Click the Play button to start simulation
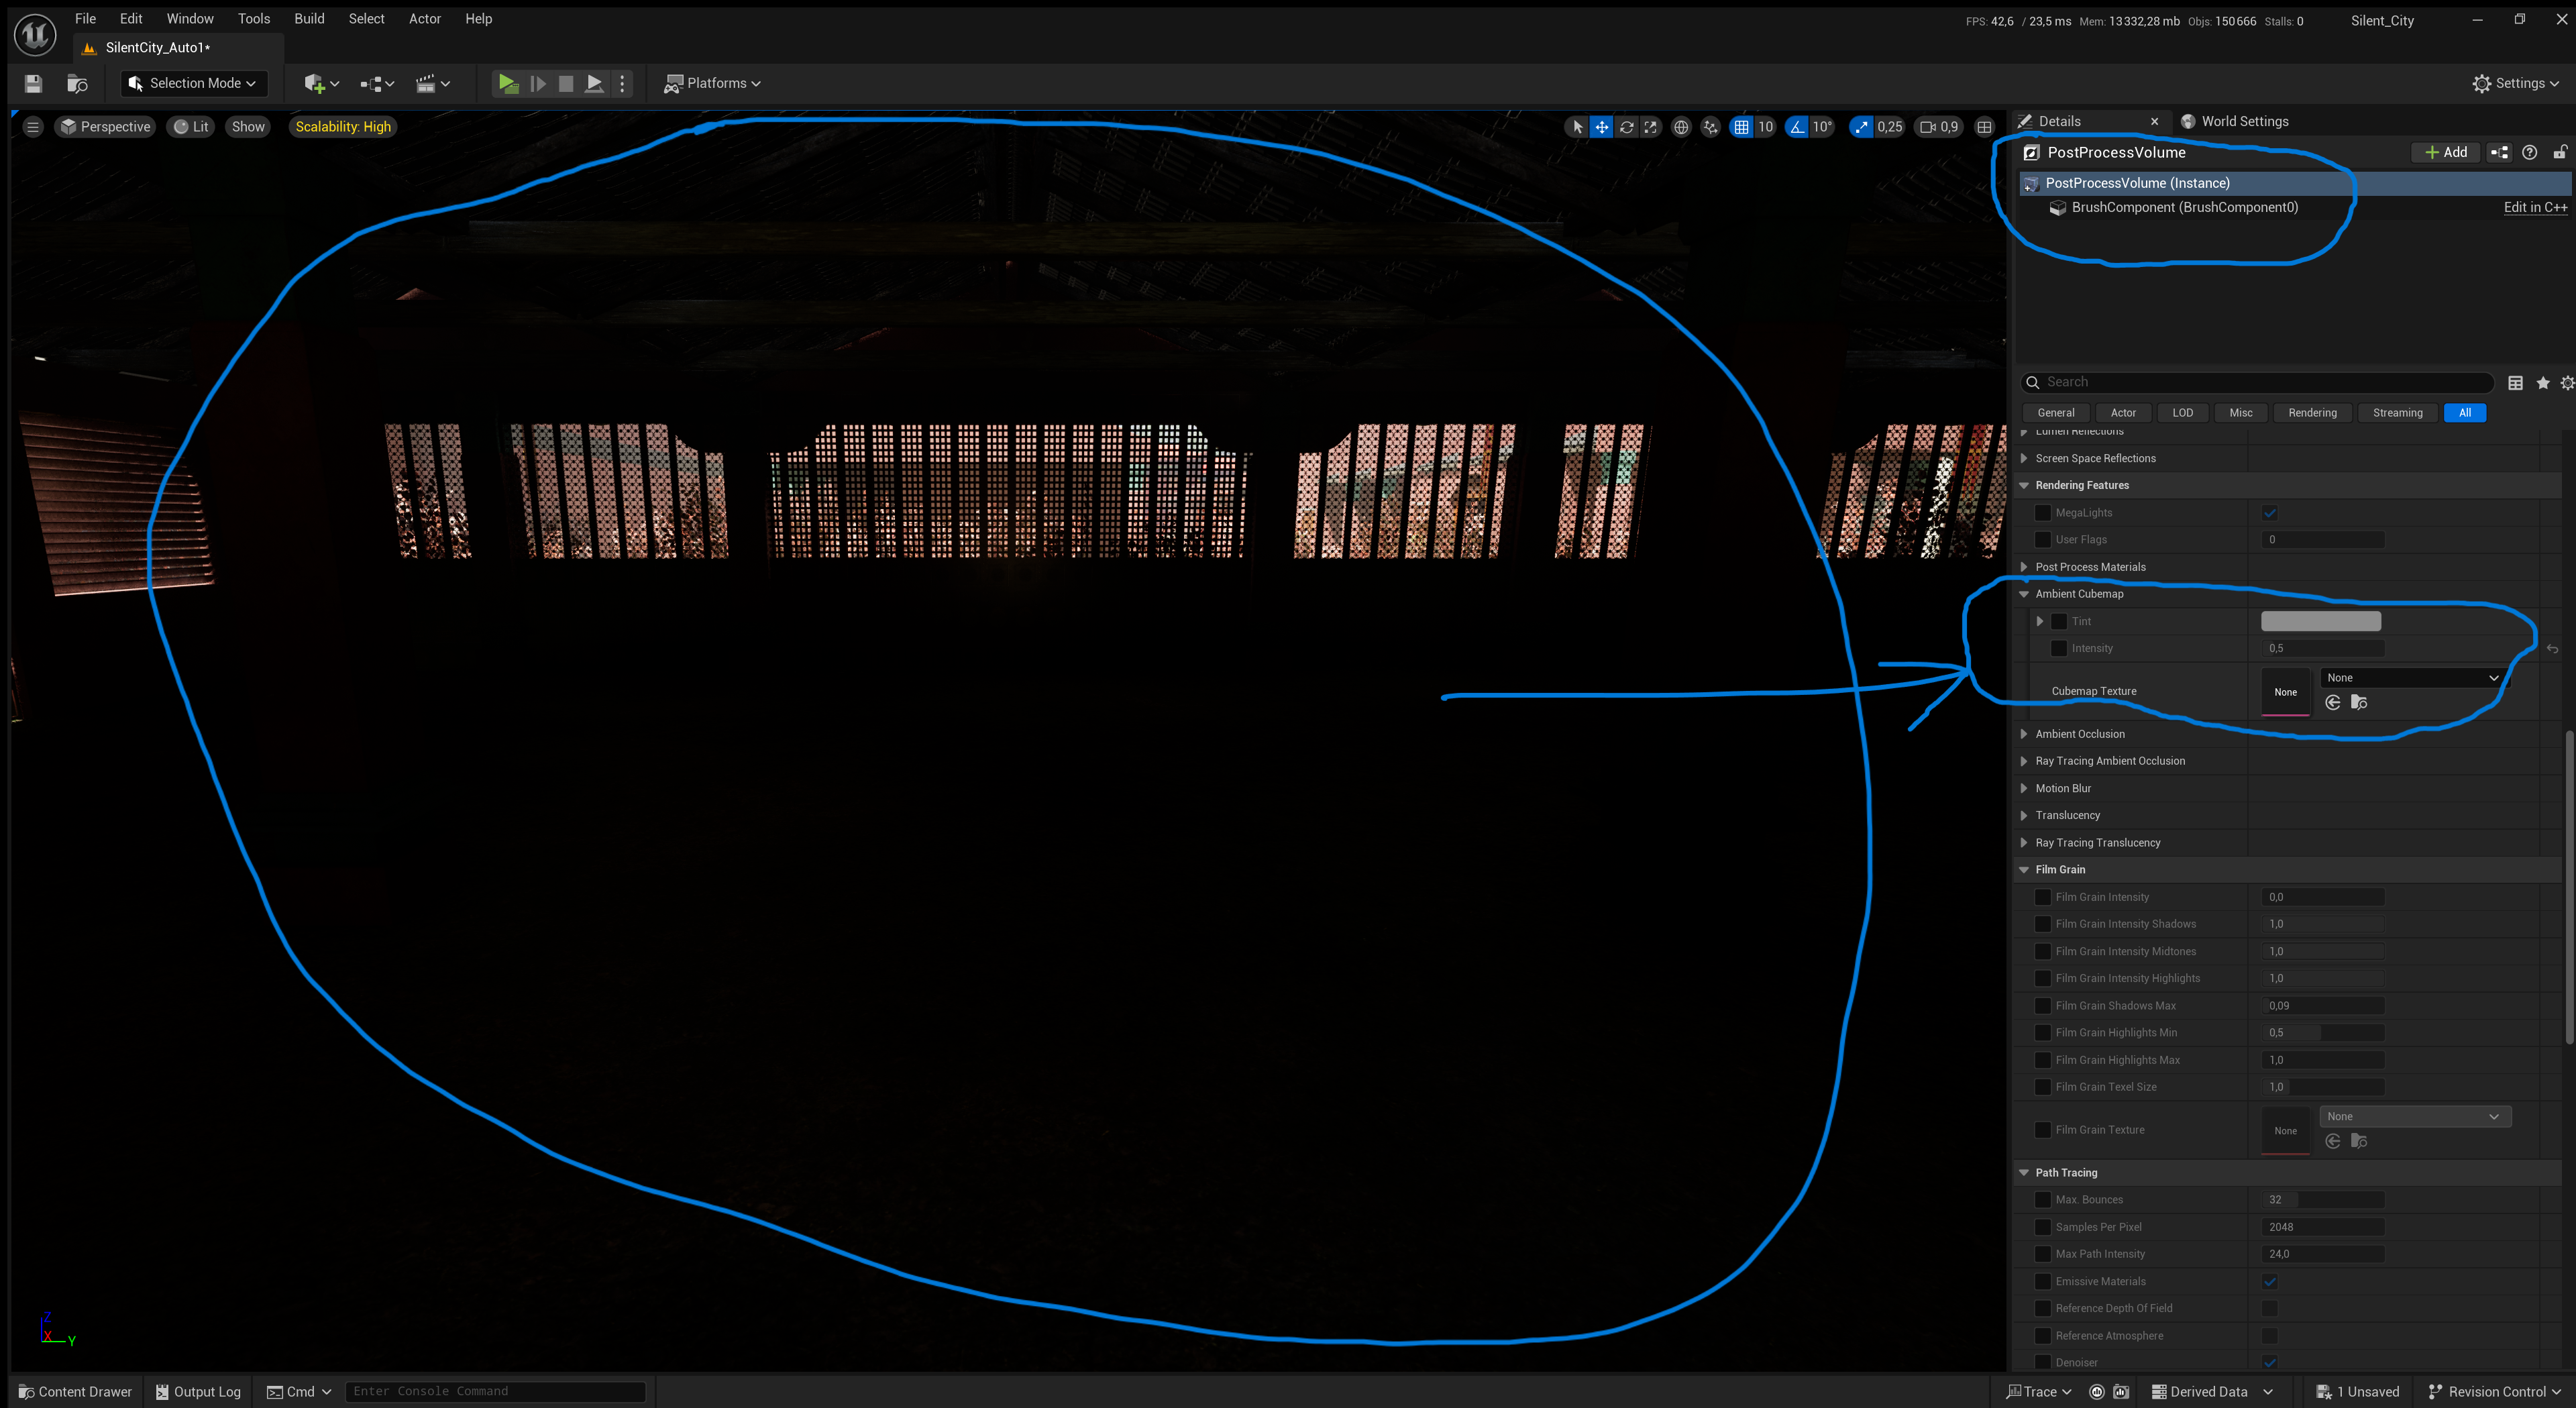This screenshot has width=2576, height=1408. point(508,83)
